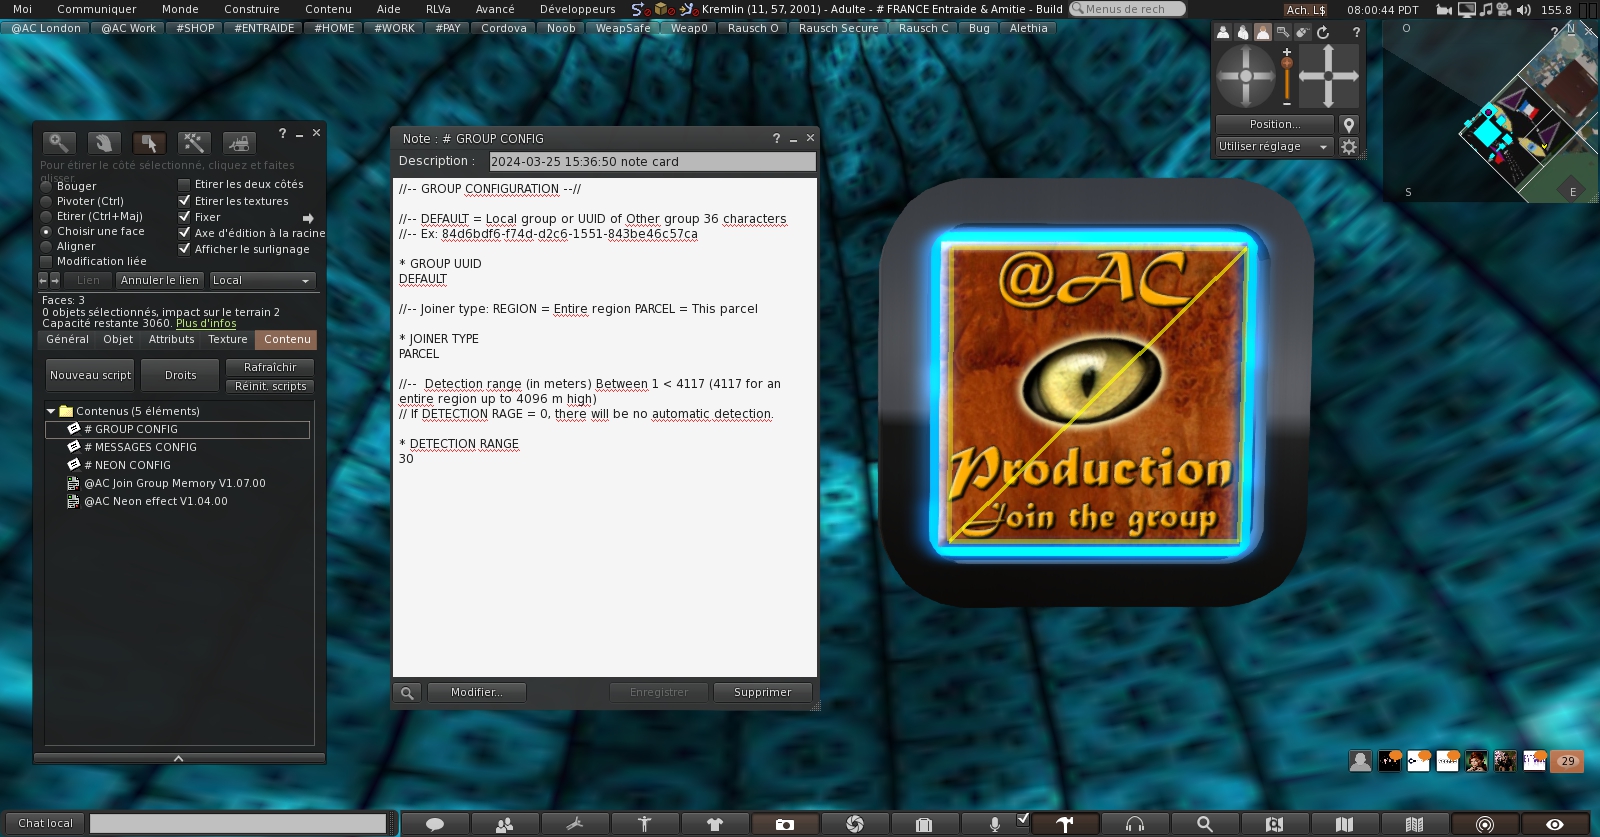
Task: Switch to the 'Texture' tab
Action: [x=228, y=340]
